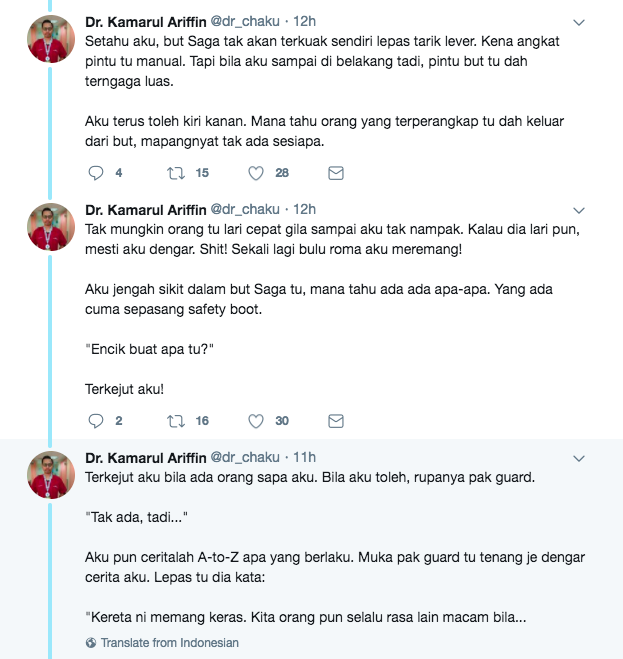
Task: Click envelope icon under 'Terkejut aku!' tweet
Action: [335, 421]
